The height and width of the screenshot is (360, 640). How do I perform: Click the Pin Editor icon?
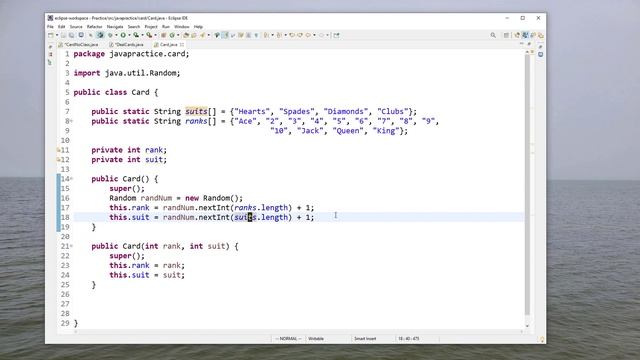point(336,35)
